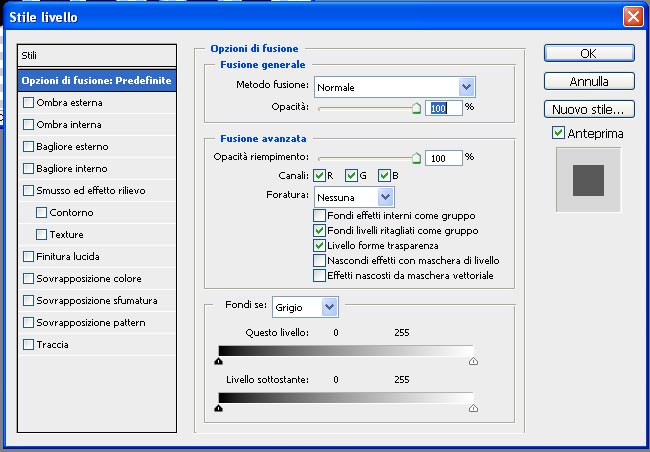
Task: Click Questo livello white slider triangle
Action: (x=473, y=361)
